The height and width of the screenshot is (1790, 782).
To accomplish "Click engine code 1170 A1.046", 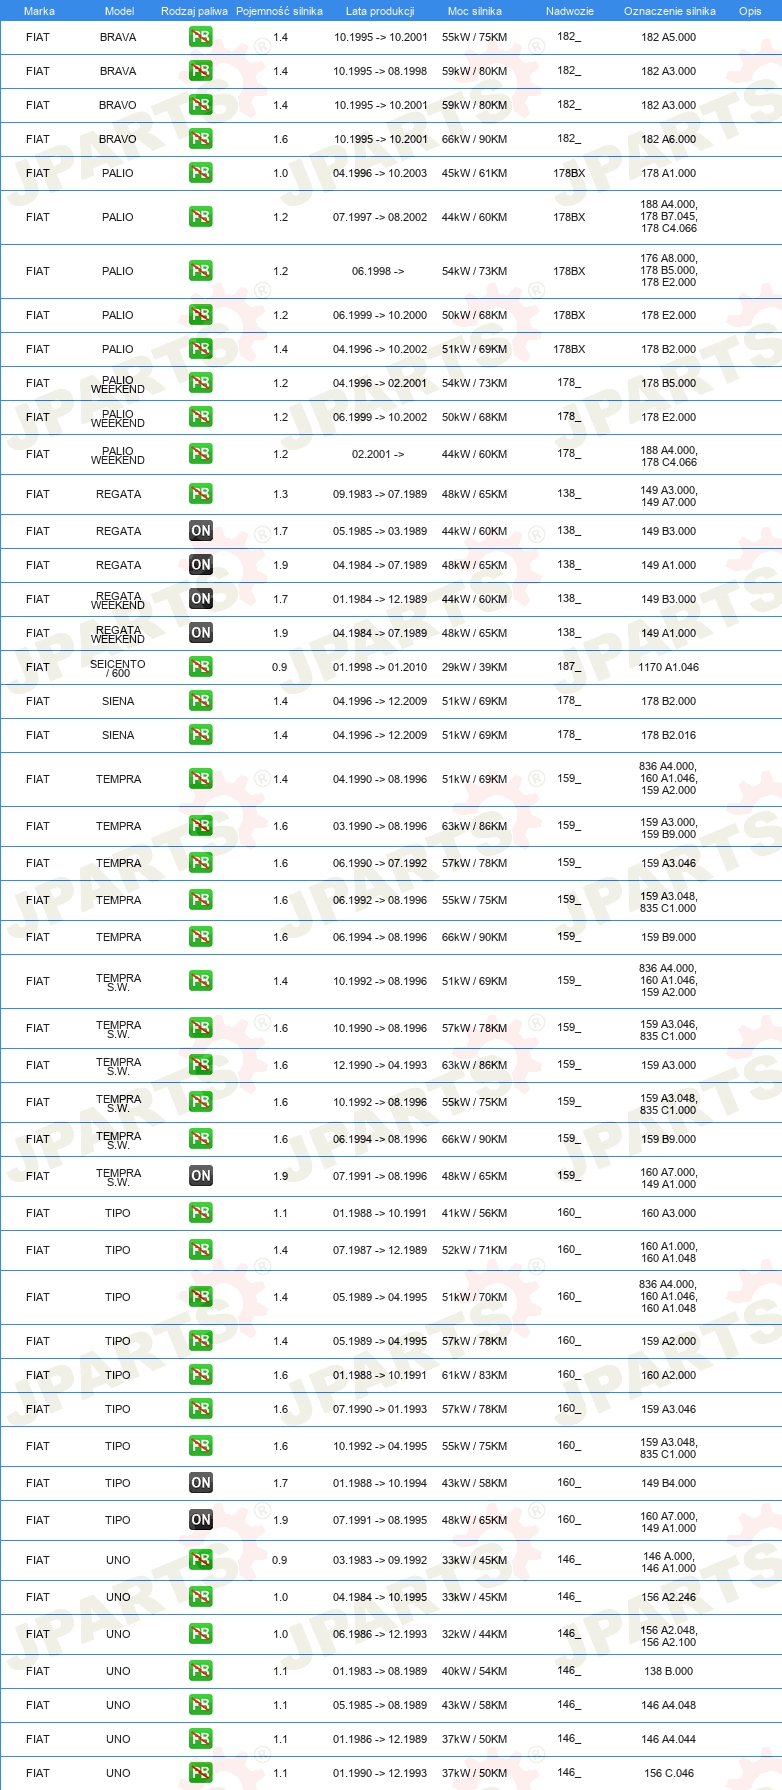I will 669,667.
